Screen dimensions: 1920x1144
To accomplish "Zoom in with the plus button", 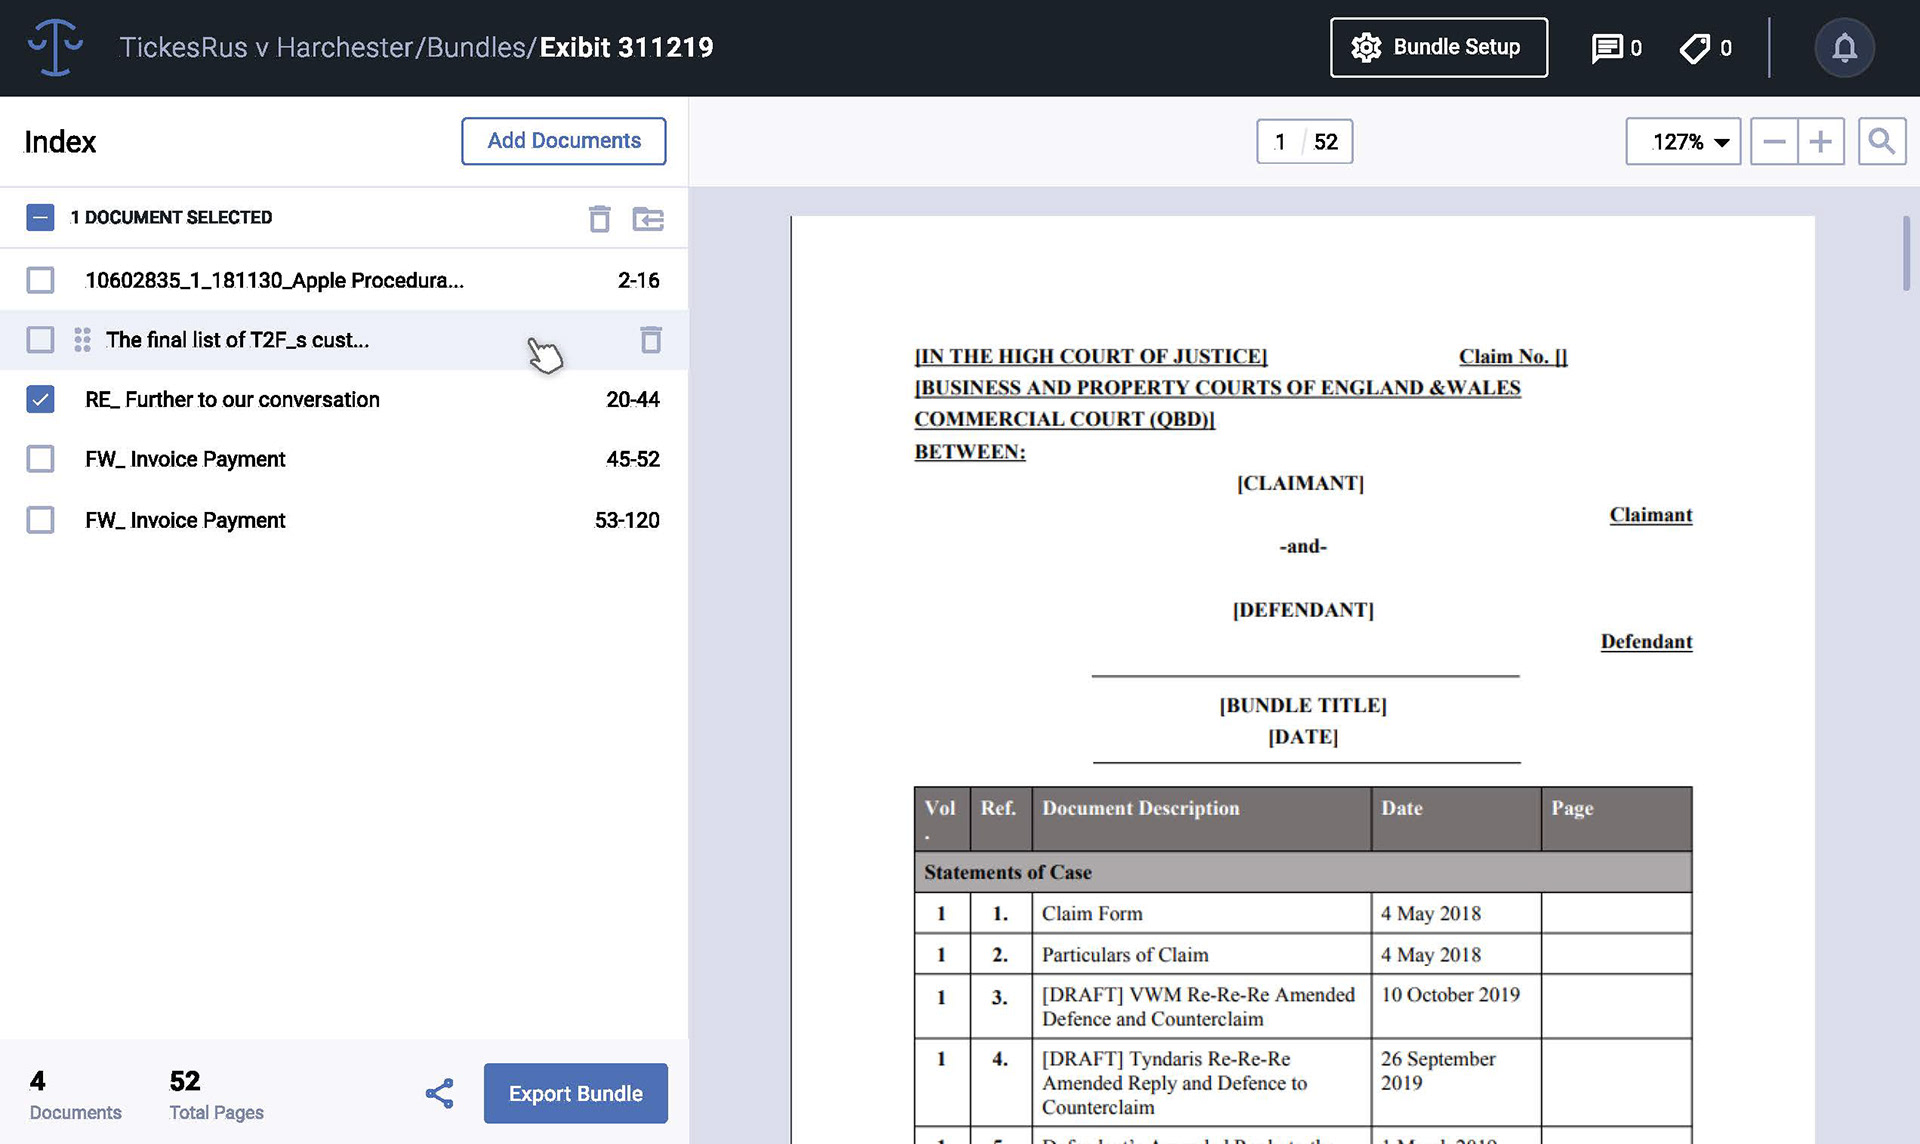I will click(x=1821, y=141).
